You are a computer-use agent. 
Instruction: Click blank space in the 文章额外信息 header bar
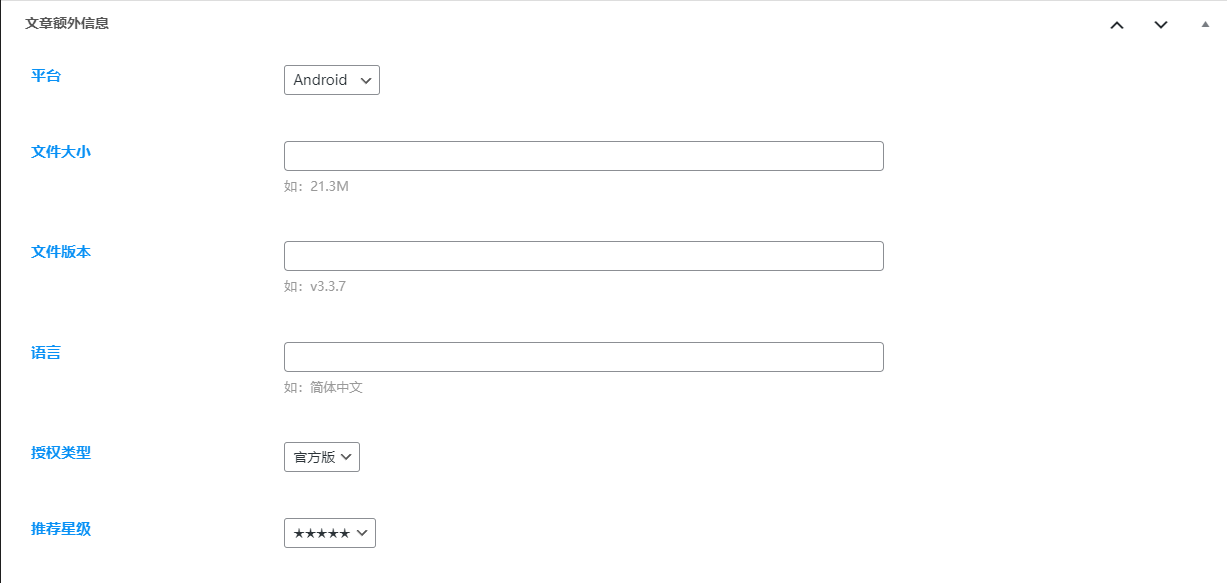coord(600,24)
